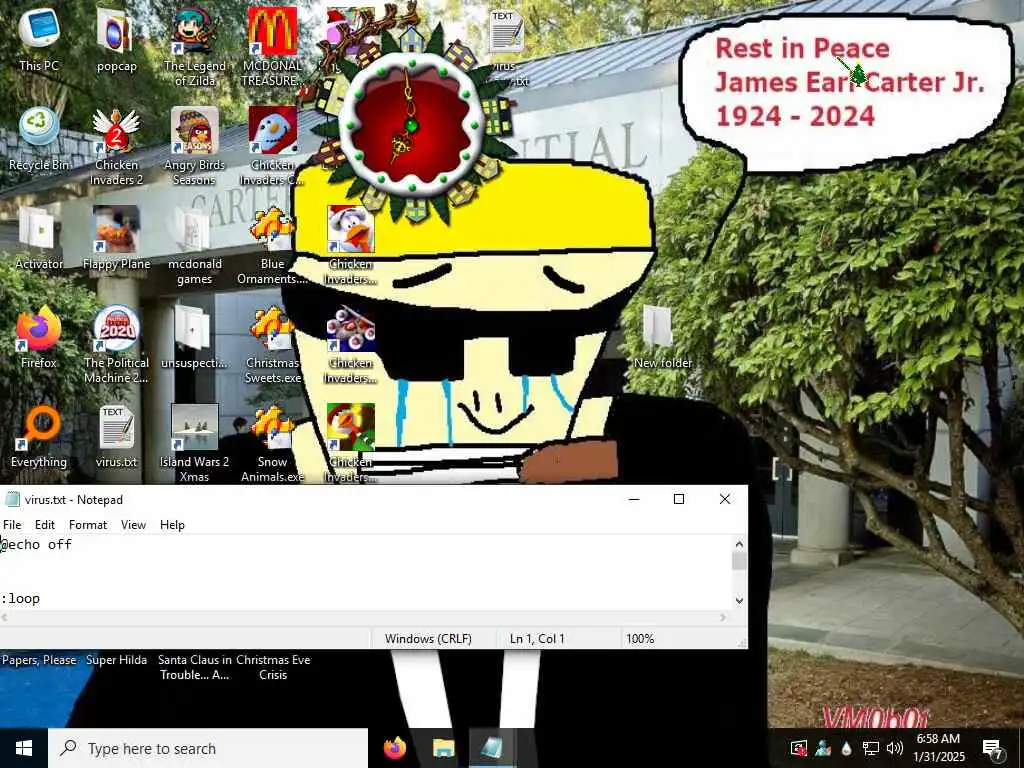
Task: Open the mcdonald games folder icon
Action: (x=194, y=245)
